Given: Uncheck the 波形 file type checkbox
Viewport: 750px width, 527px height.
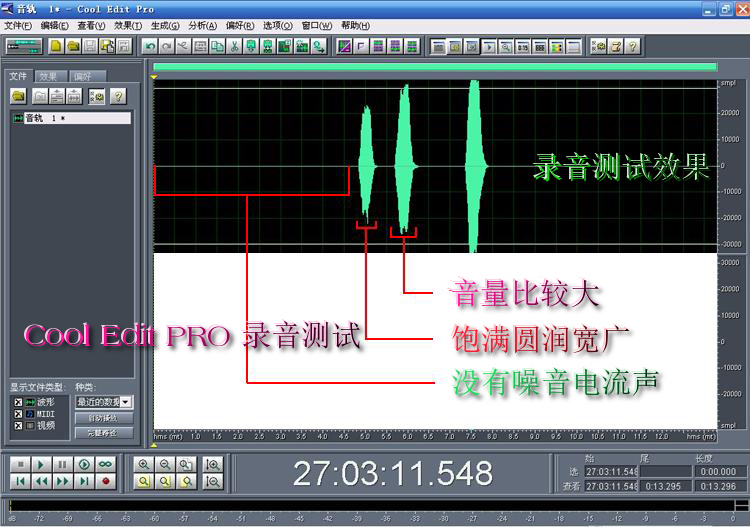Looking at the screenshot, I should tap(17, 401).
